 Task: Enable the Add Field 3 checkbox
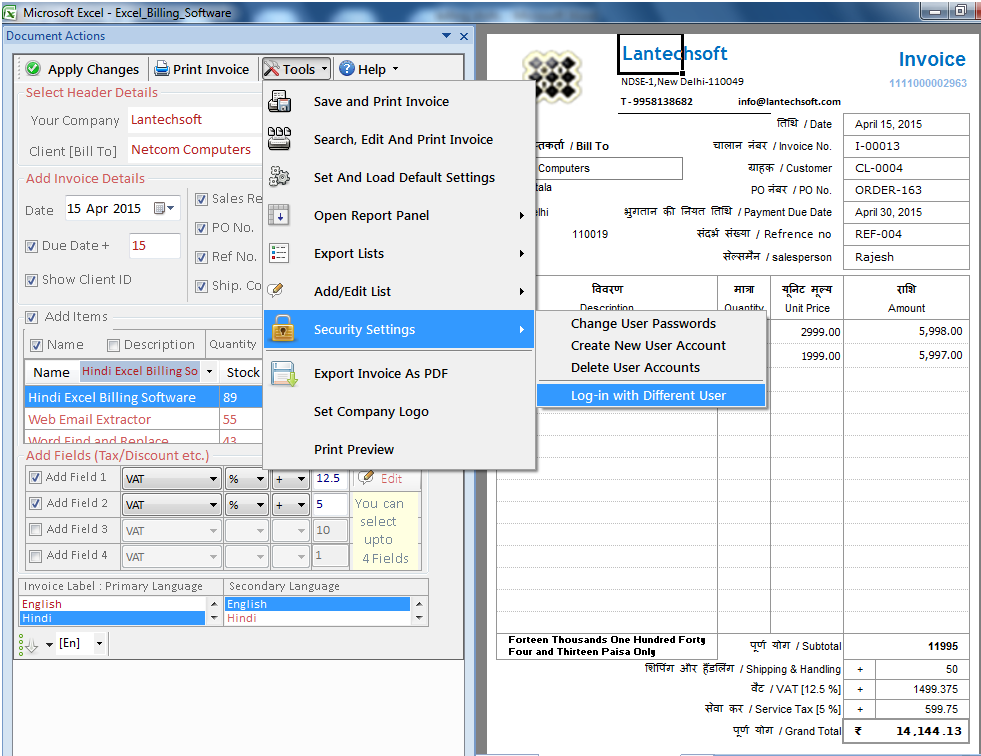(36, 529)
